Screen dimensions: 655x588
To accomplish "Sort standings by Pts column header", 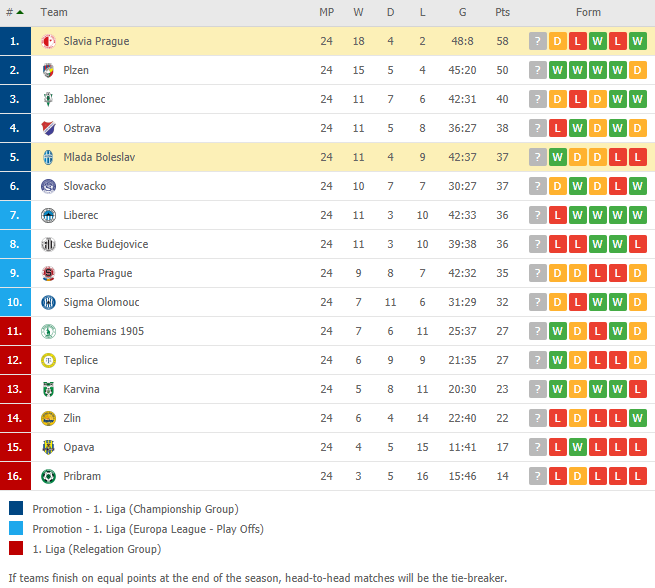I will 502,12.
